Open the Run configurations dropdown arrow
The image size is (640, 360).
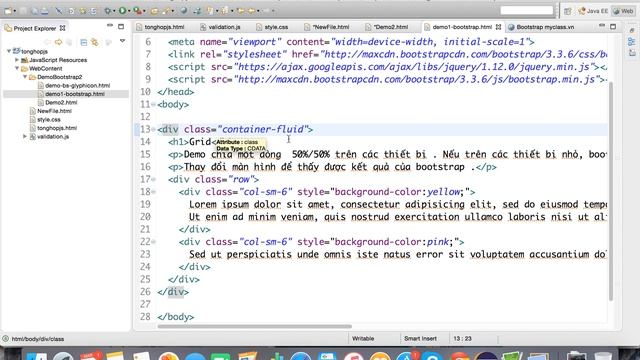click(129, 11)
